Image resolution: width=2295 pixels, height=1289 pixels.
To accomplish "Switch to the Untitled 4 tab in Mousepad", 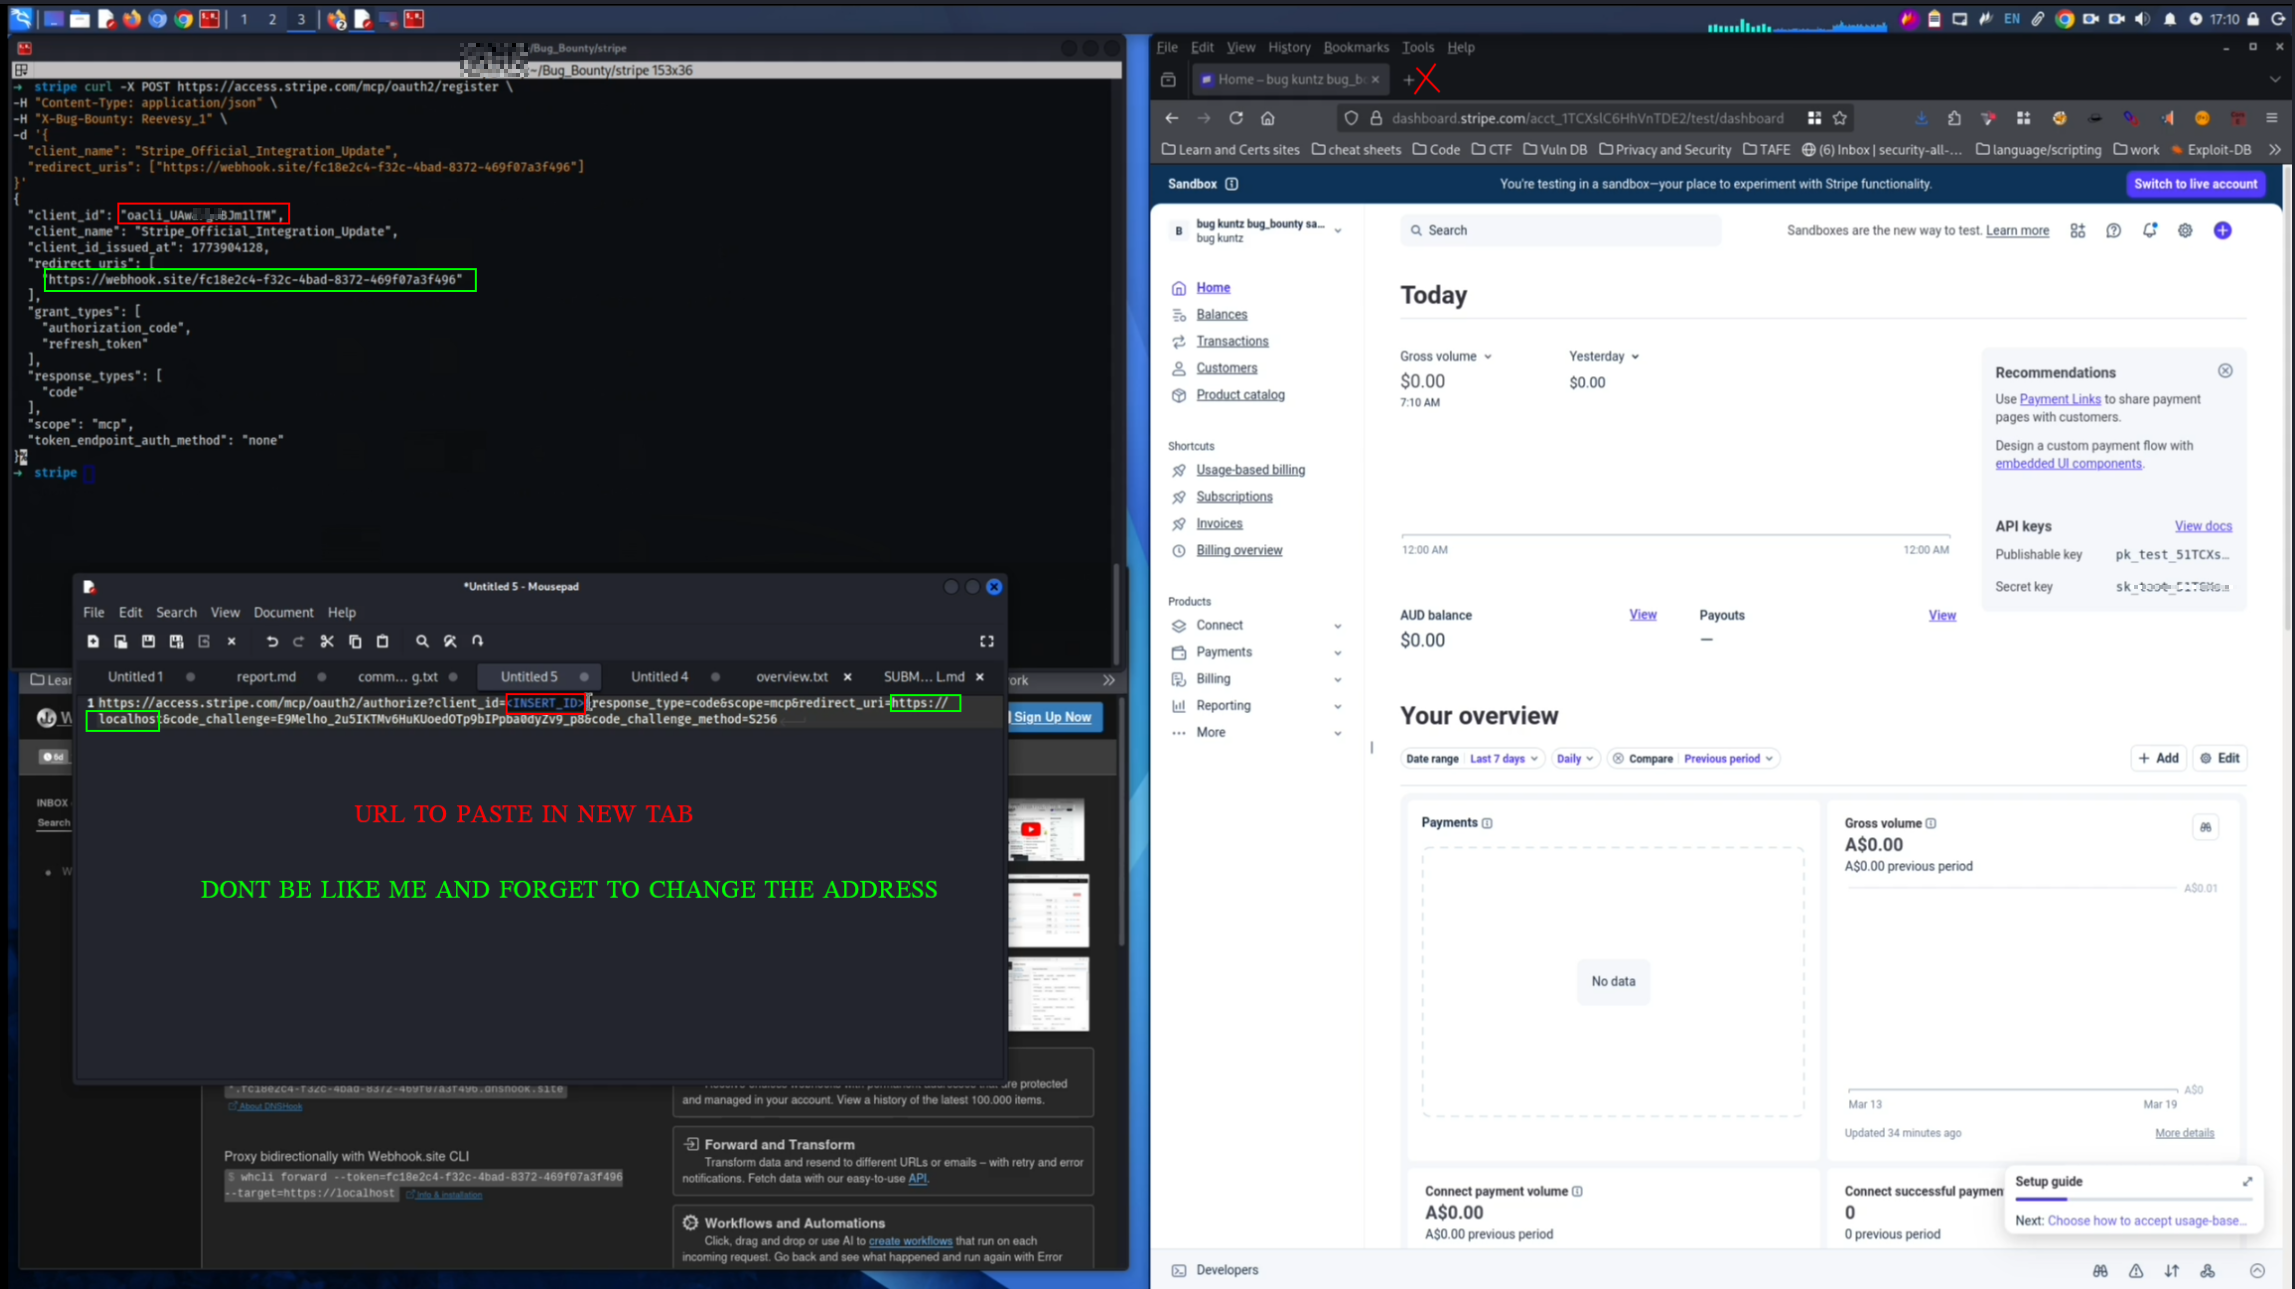I will 659,677.
